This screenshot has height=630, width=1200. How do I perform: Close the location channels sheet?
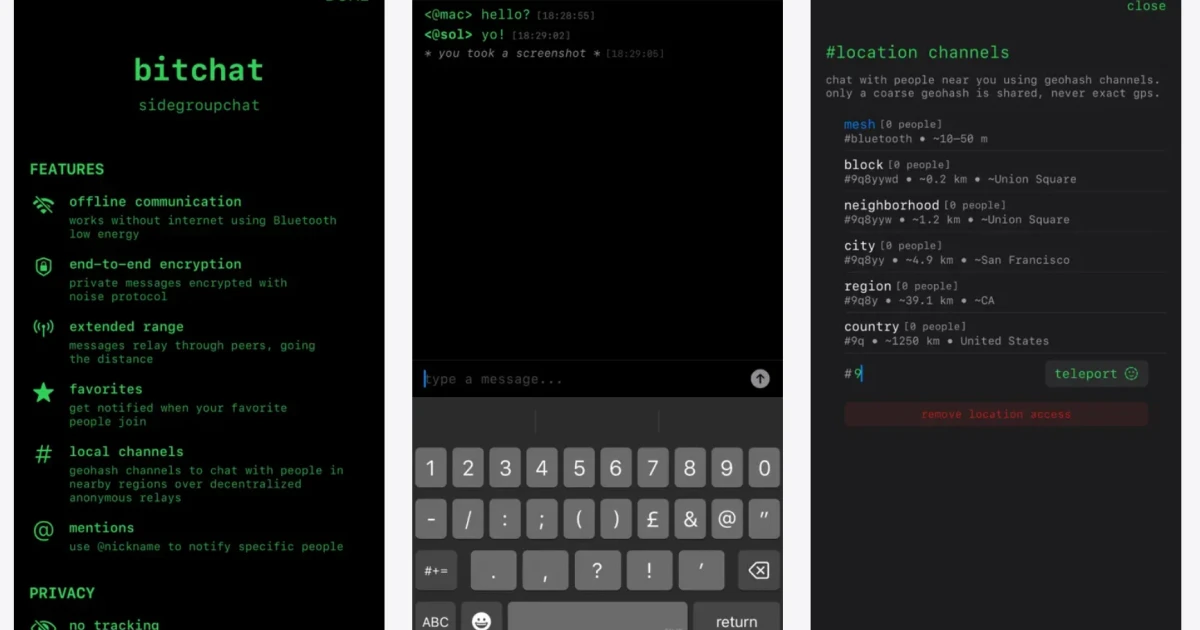[x=1146, y=6]
